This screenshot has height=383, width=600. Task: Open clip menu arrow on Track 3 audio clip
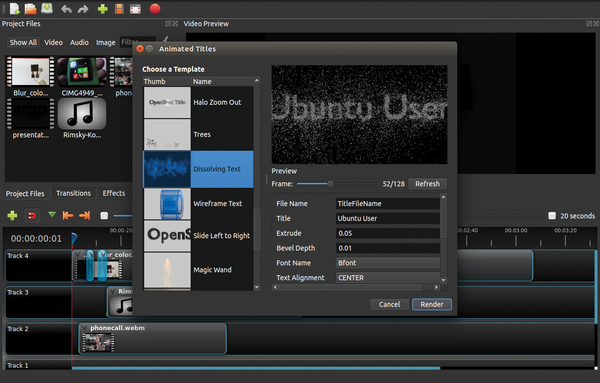[112, 292]
